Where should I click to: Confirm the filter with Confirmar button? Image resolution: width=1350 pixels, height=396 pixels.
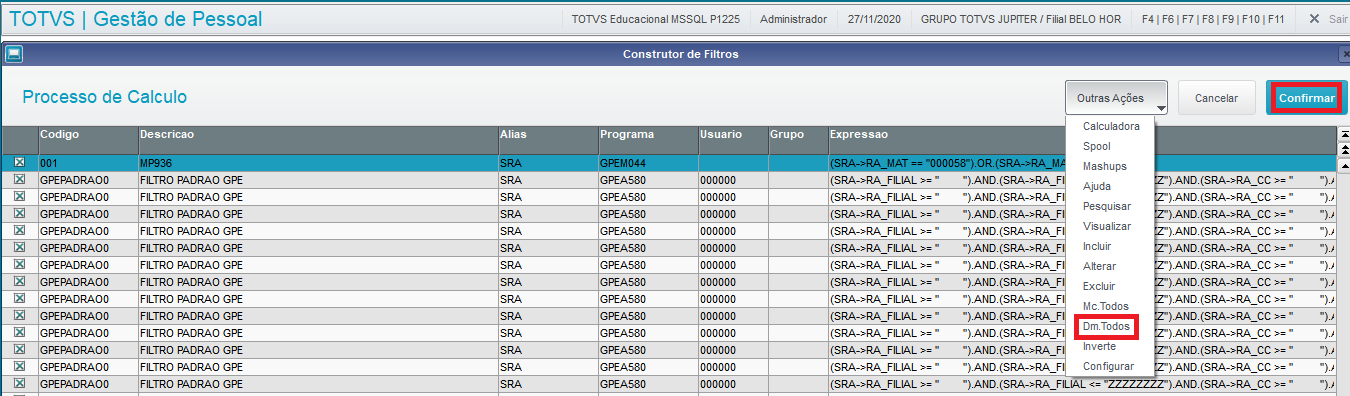pos(1307,98)
